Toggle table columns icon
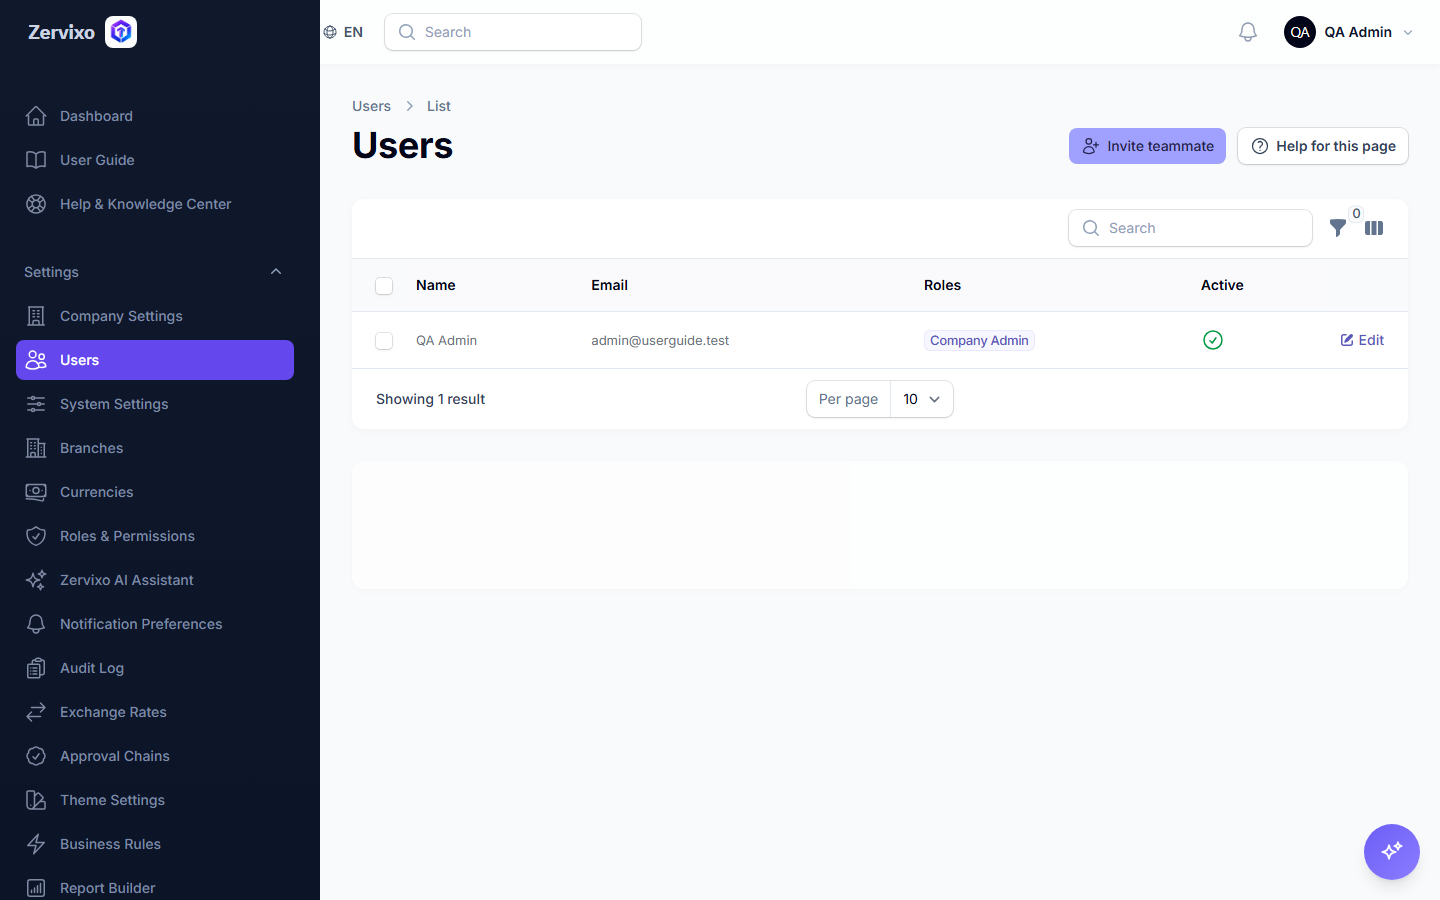Screen dimensions: 1440x900 pyautogui.click(x=1374, y=228)
